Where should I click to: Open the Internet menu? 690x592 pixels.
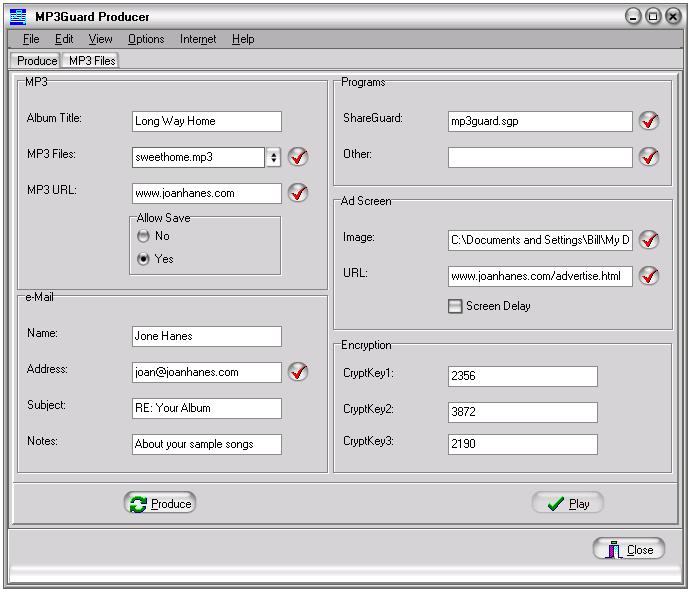[x=198, y=39]
